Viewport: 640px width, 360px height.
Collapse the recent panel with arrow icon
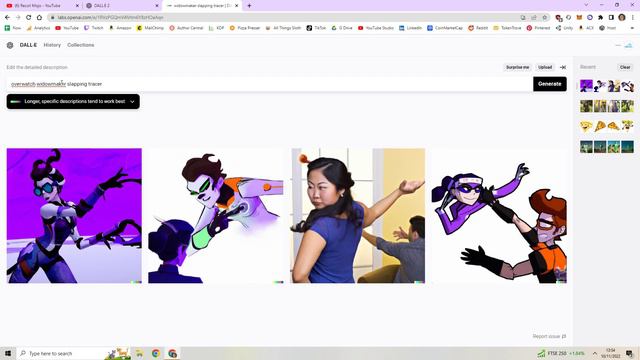[563, 67]
